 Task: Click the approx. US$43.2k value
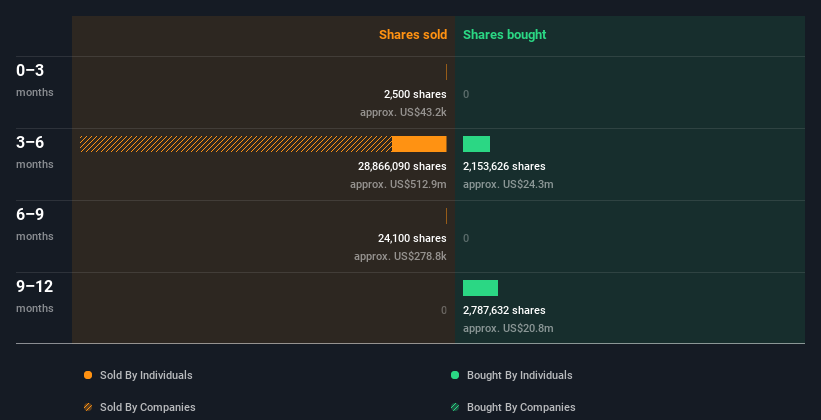tap(403, 113)
